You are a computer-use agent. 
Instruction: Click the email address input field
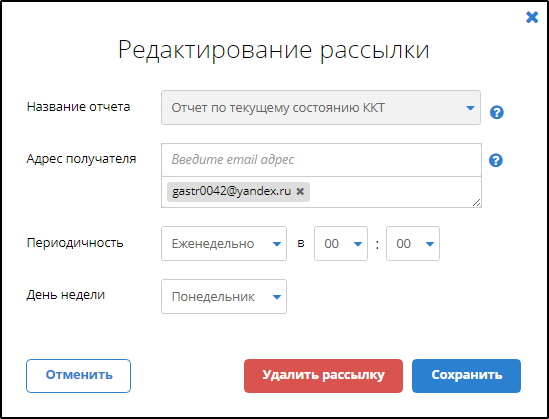(321, 160)
